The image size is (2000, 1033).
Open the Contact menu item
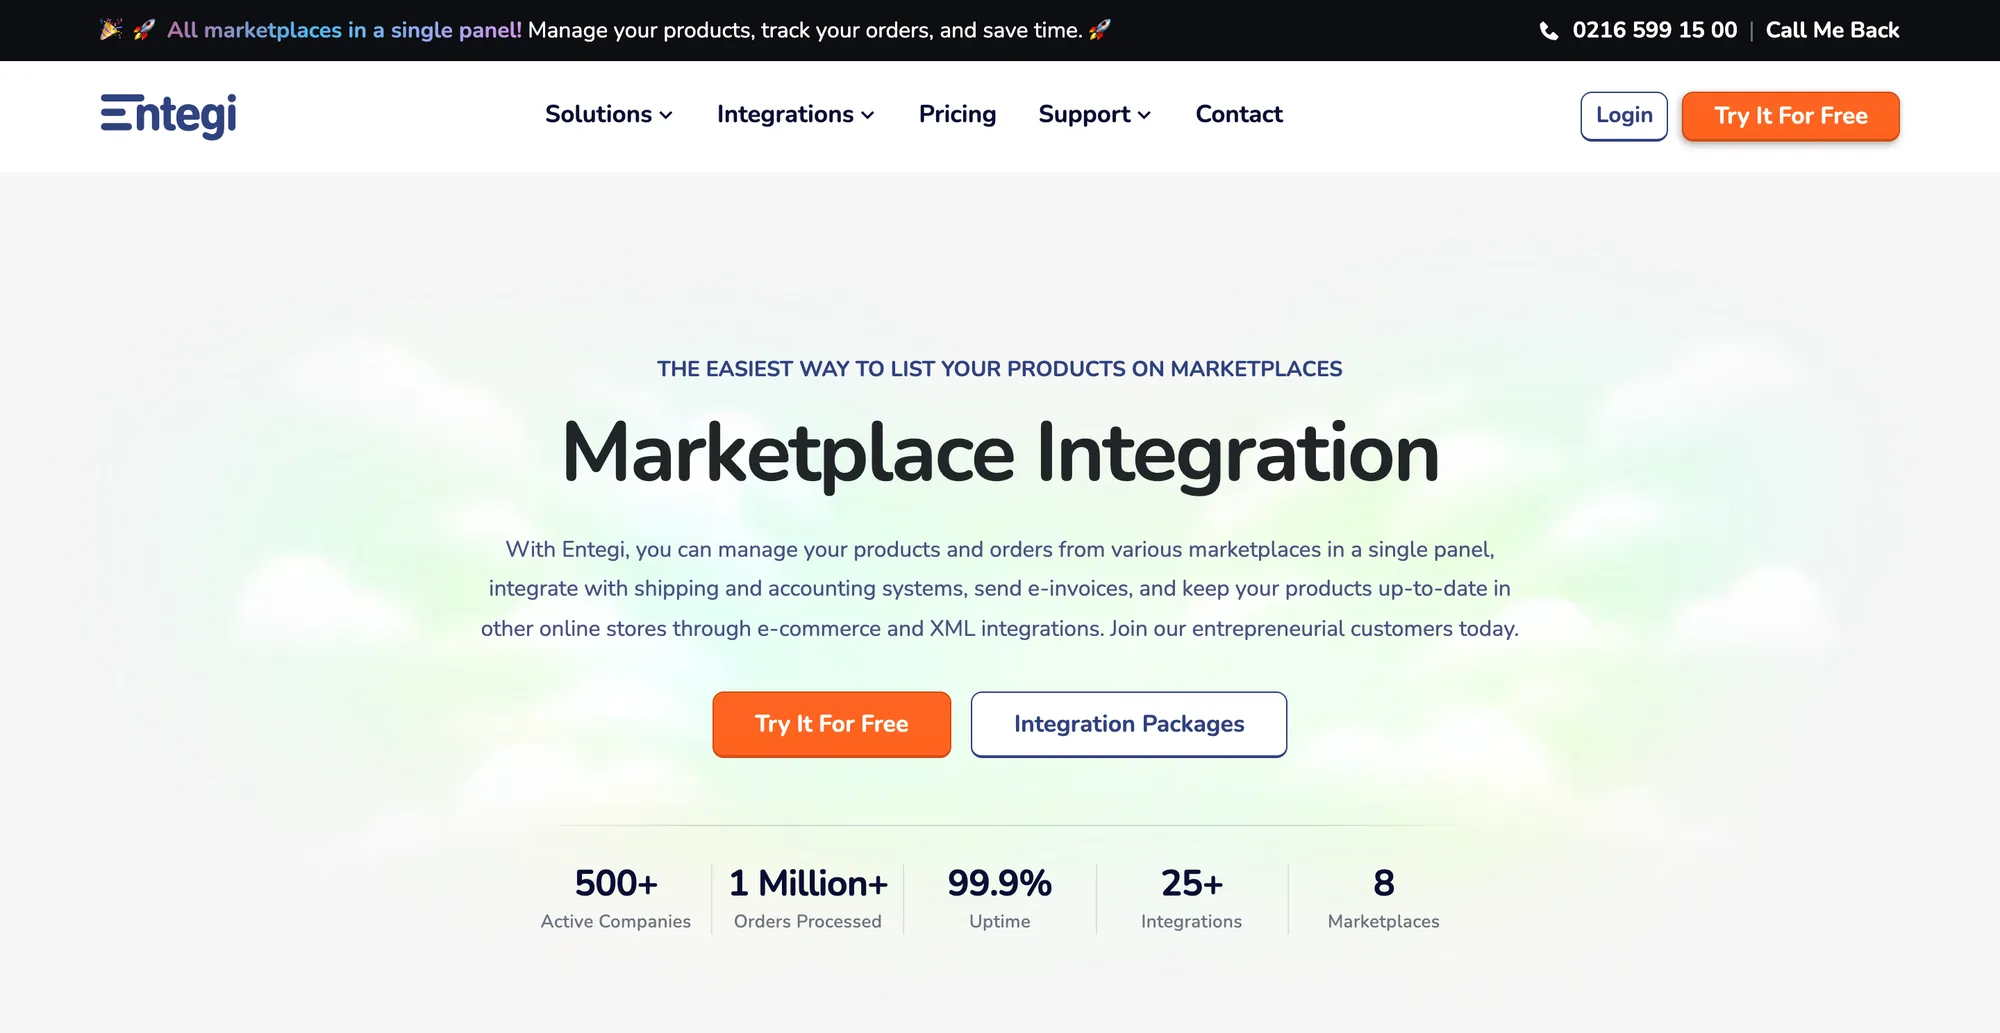coord(1239,114)
